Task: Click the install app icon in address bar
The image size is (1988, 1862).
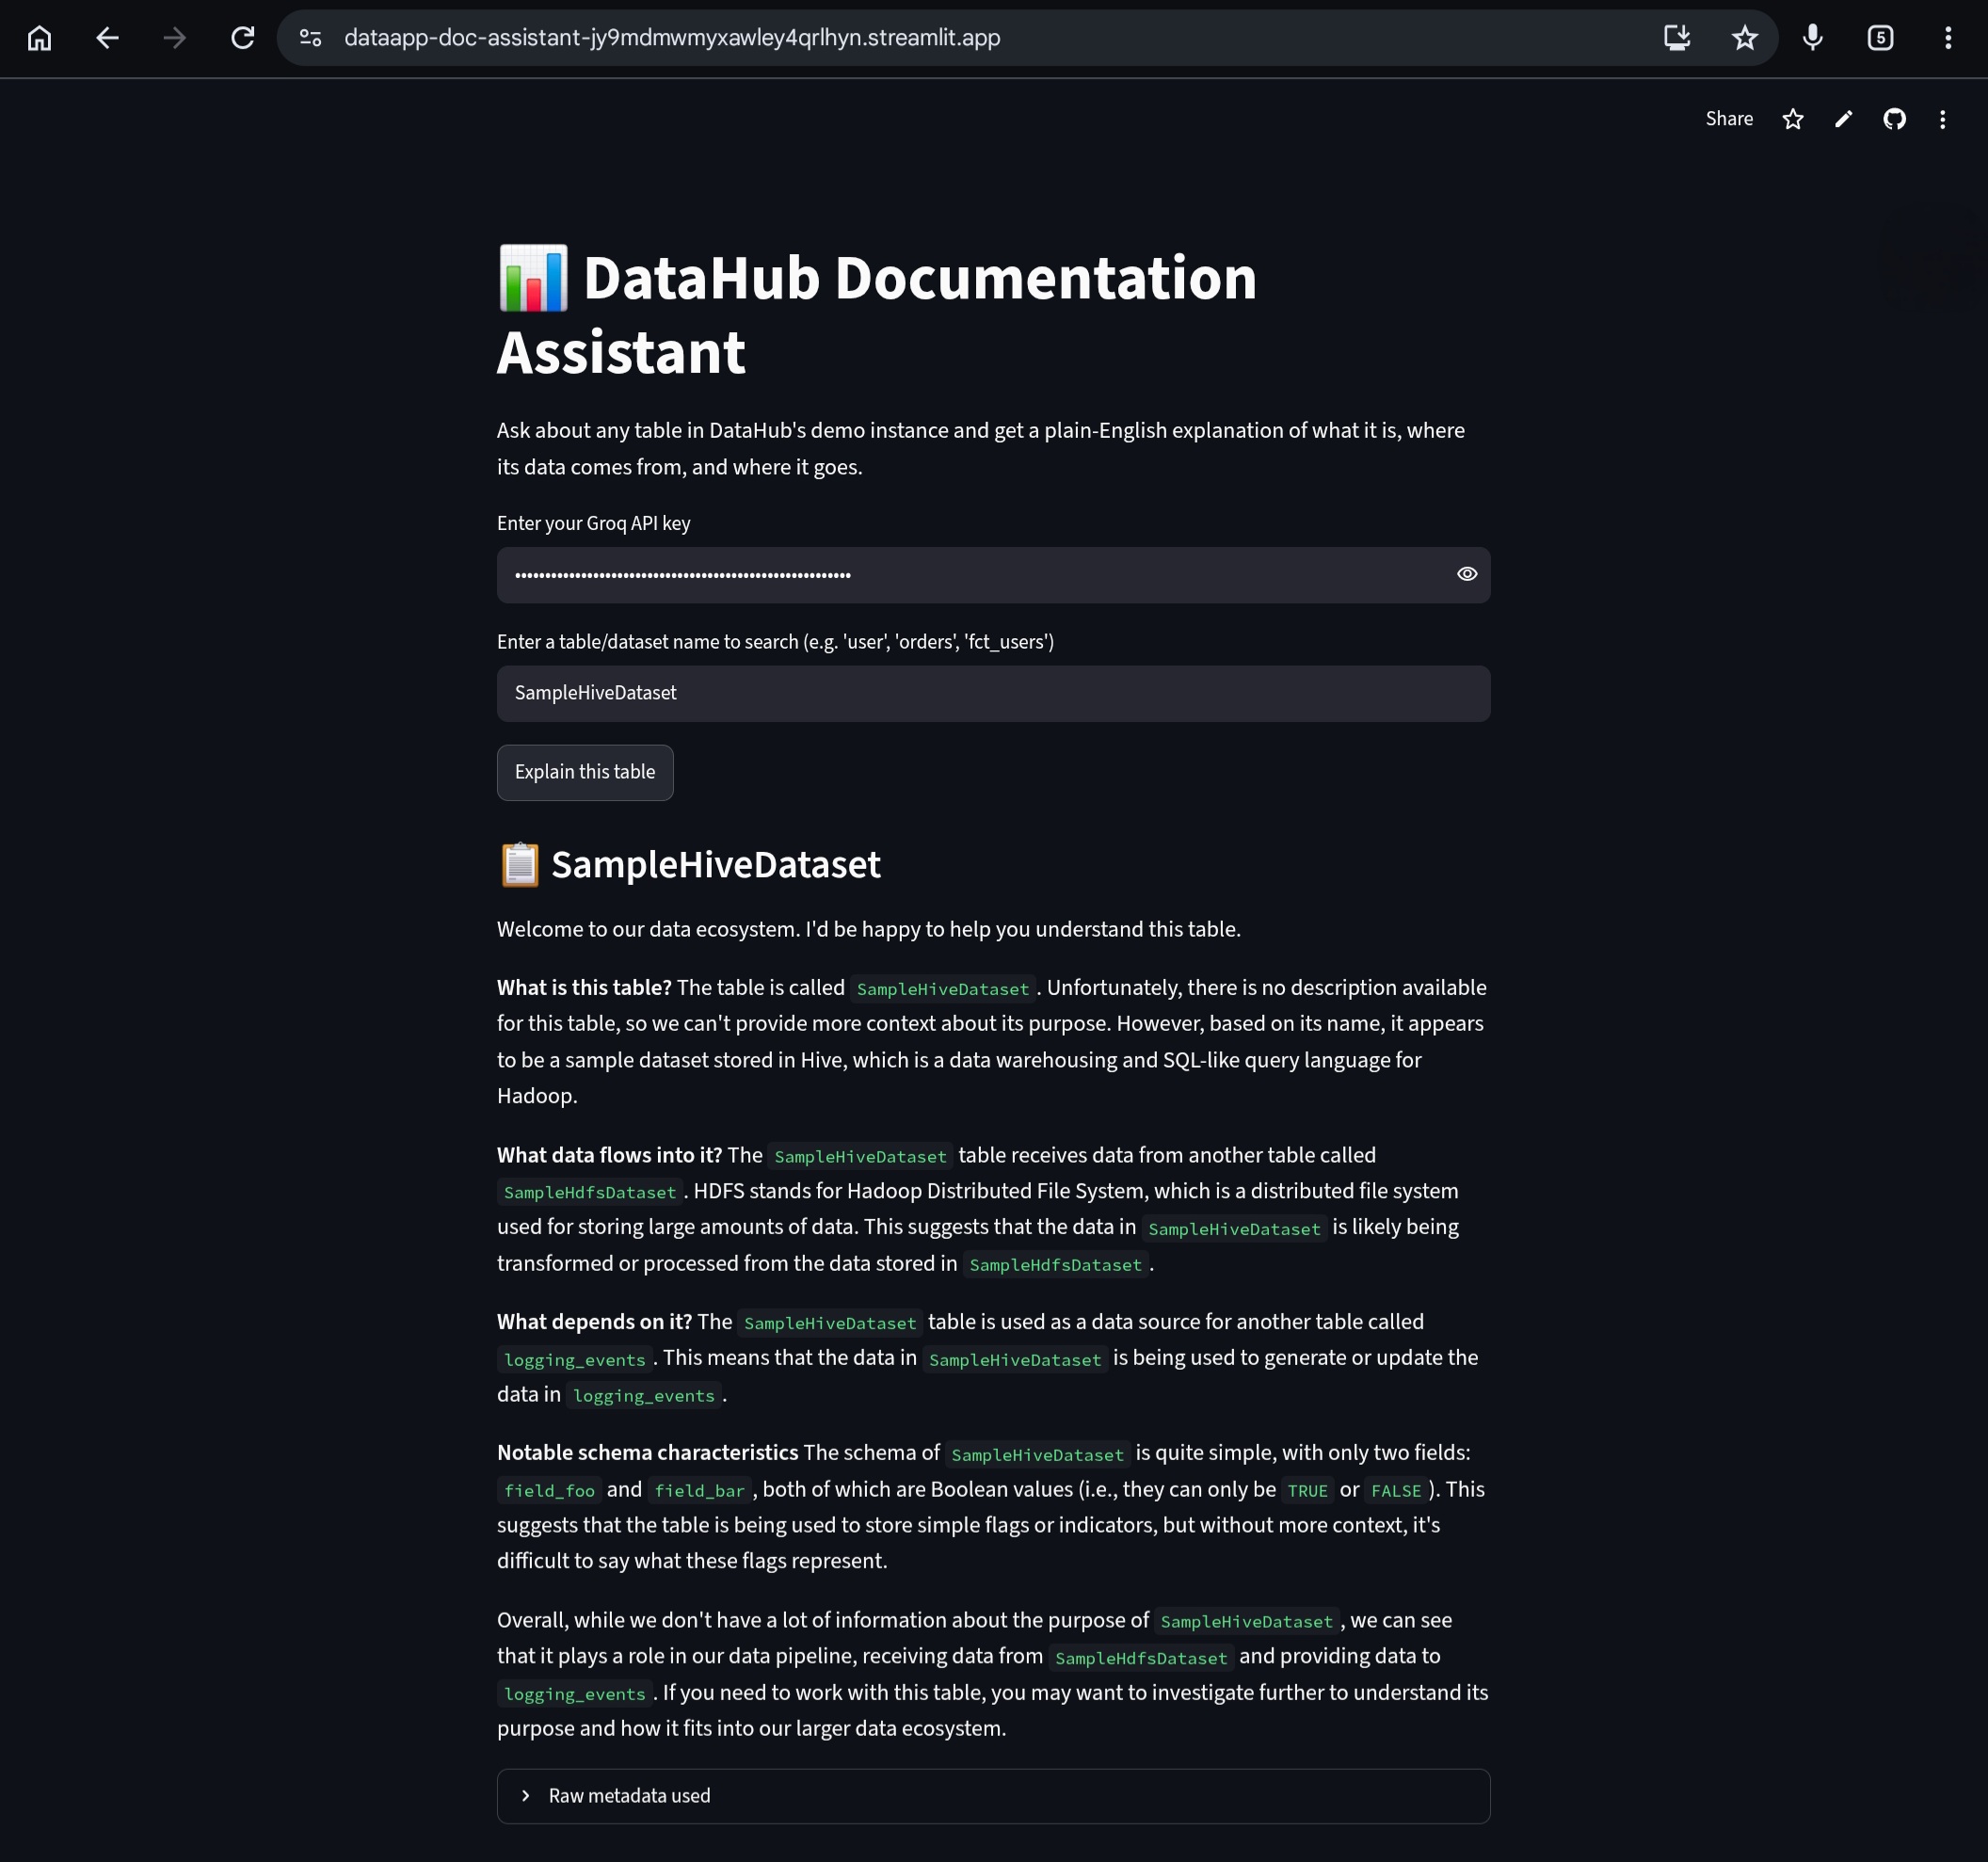Action: [1677, 38]
